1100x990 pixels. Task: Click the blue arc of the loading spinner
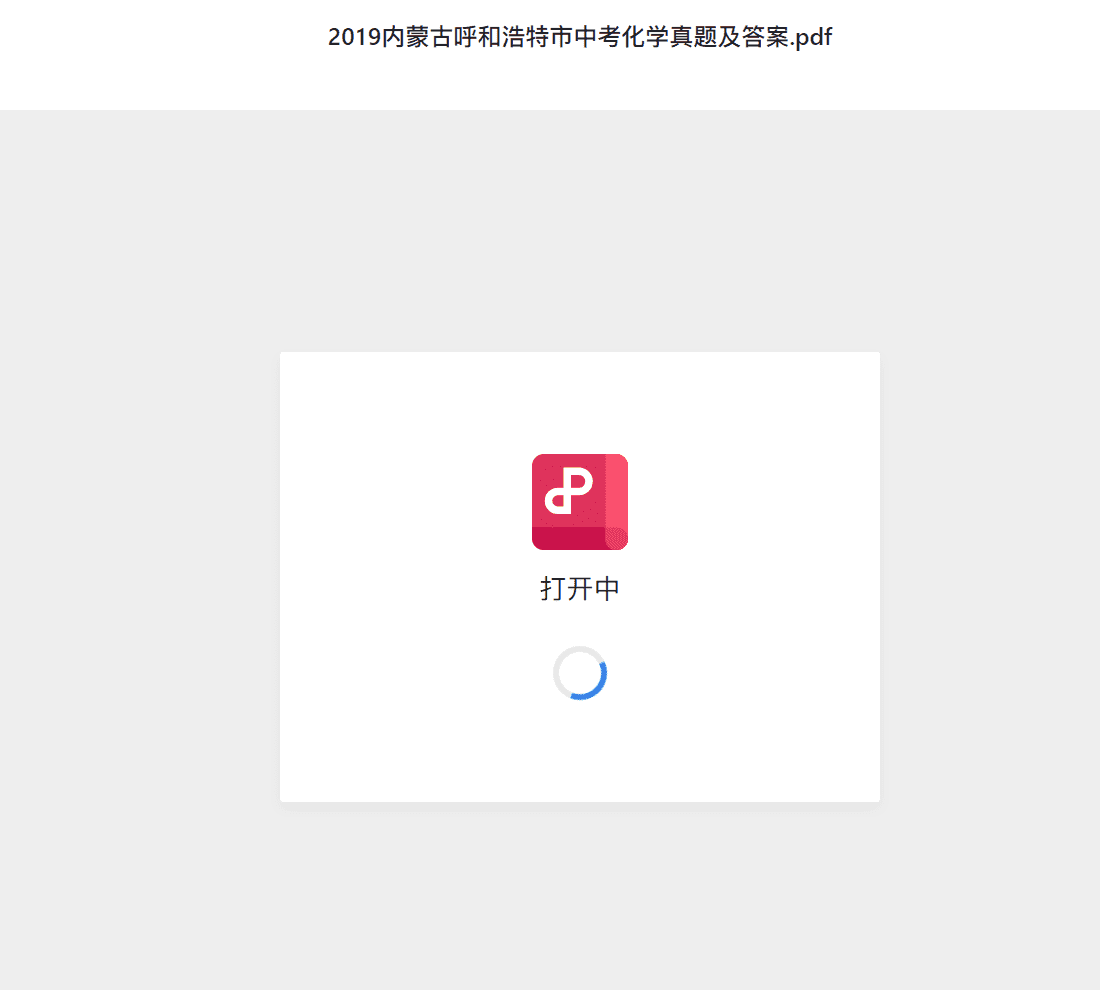[x=593, y=682]
